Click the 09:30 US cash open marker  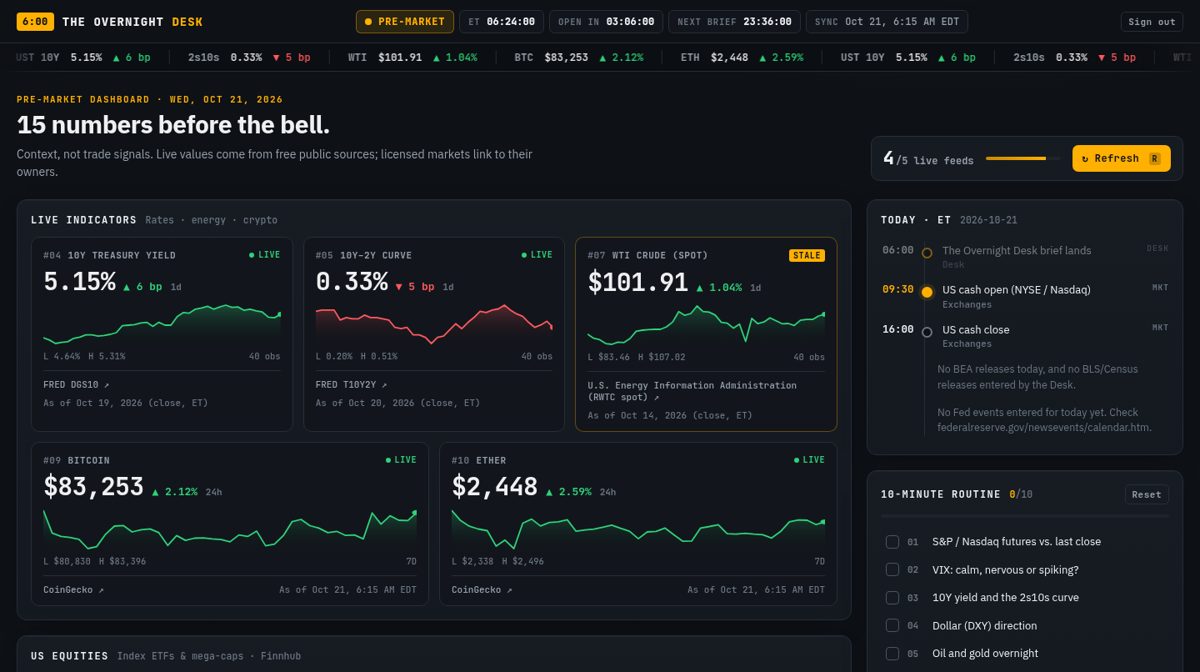pos(927,292)
